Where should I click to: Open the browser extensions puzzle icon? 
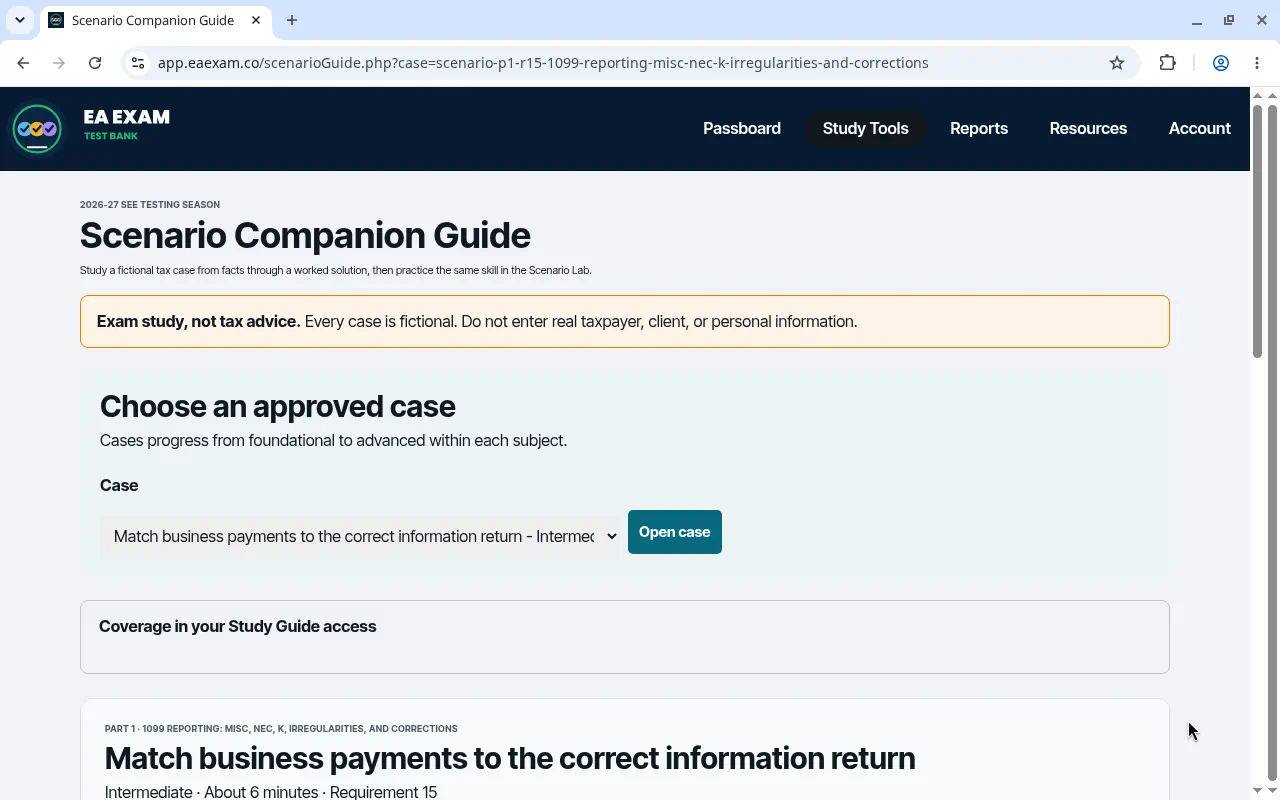(x=1167, y=63)
